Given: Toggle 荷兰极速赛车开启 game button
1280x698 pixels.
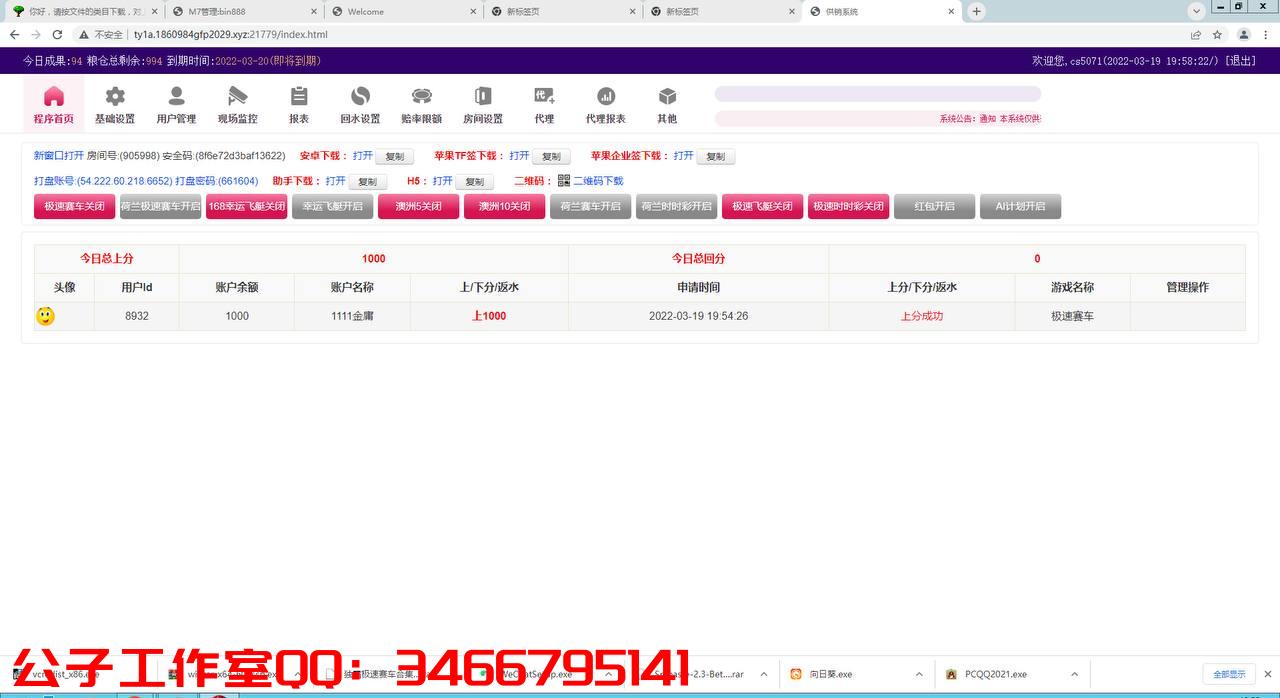Looking at the screenshot, I should click(160, 206).
